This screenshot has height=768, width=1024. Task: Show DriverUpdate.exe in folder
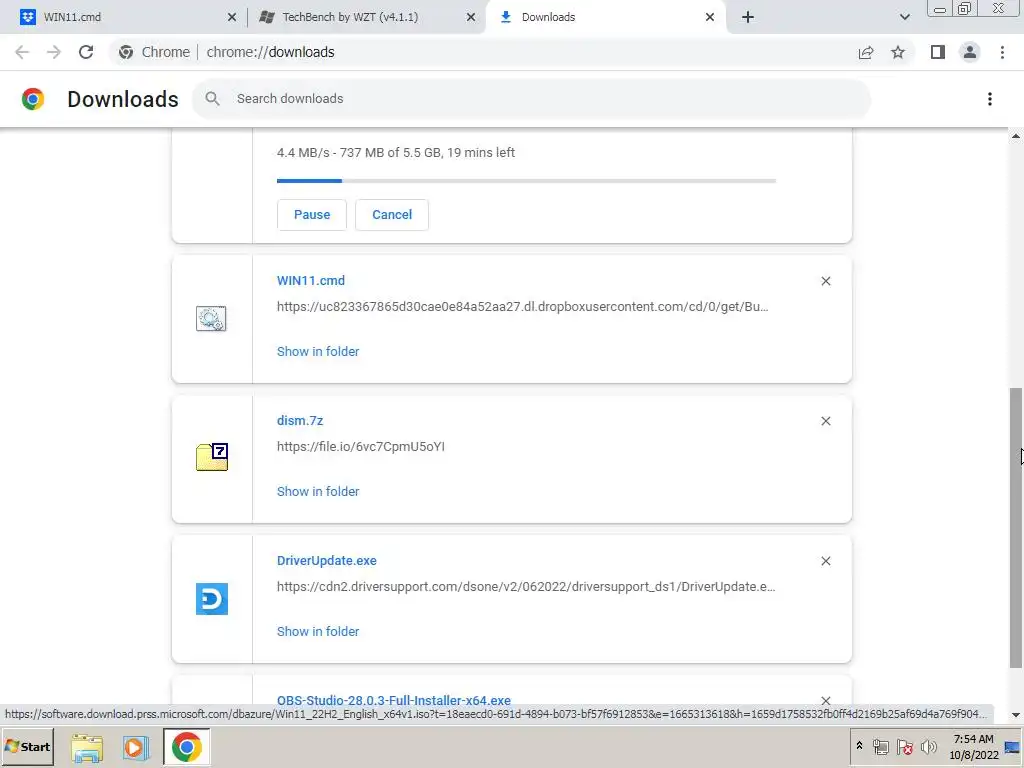coord(318,632)
